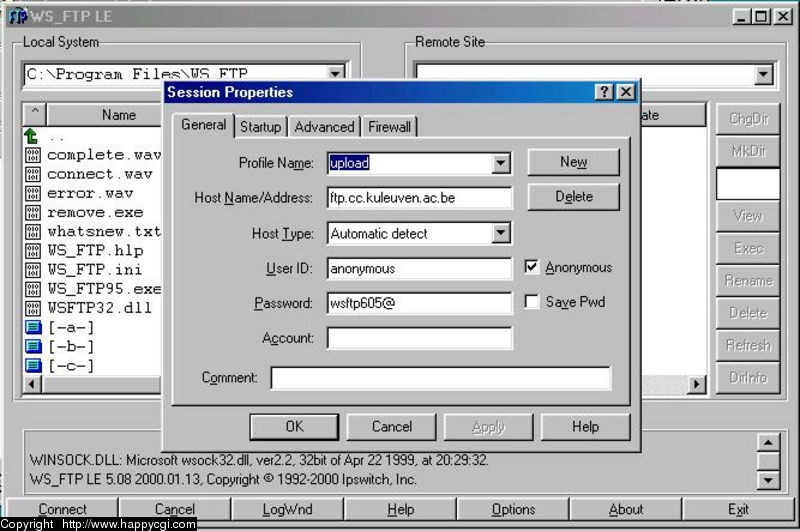
Task: Click the log window scroll up arrow
Action: click(x=768, y=442)
